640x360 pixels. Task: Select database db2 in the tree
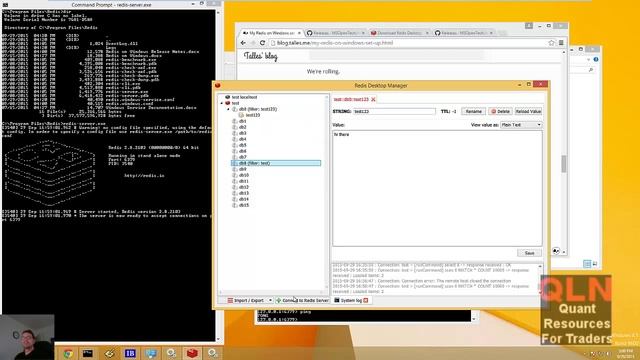242,127
